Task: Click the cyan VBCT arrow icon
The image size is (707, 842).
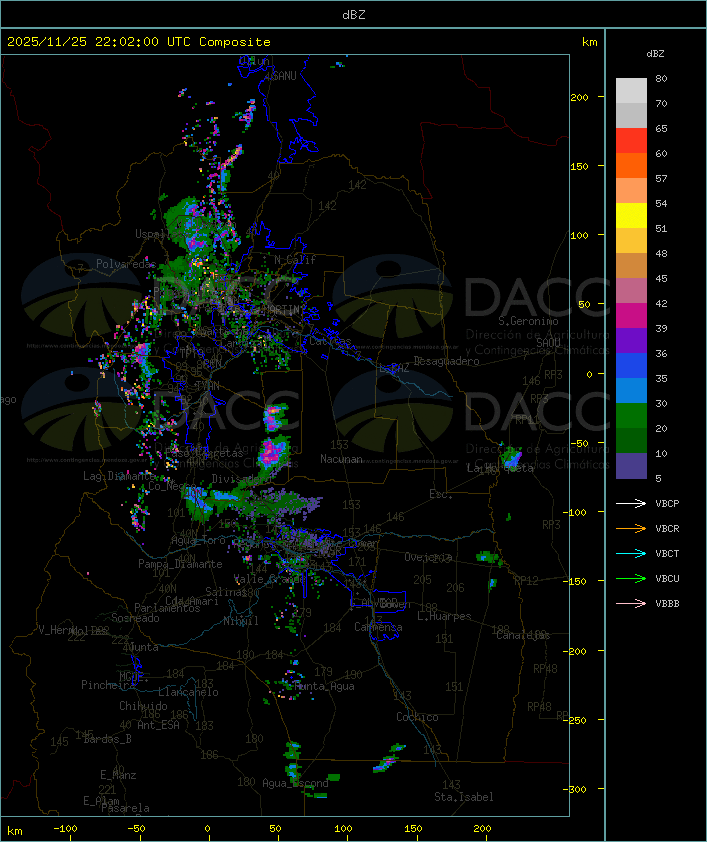Action: [x=631, y=553]
